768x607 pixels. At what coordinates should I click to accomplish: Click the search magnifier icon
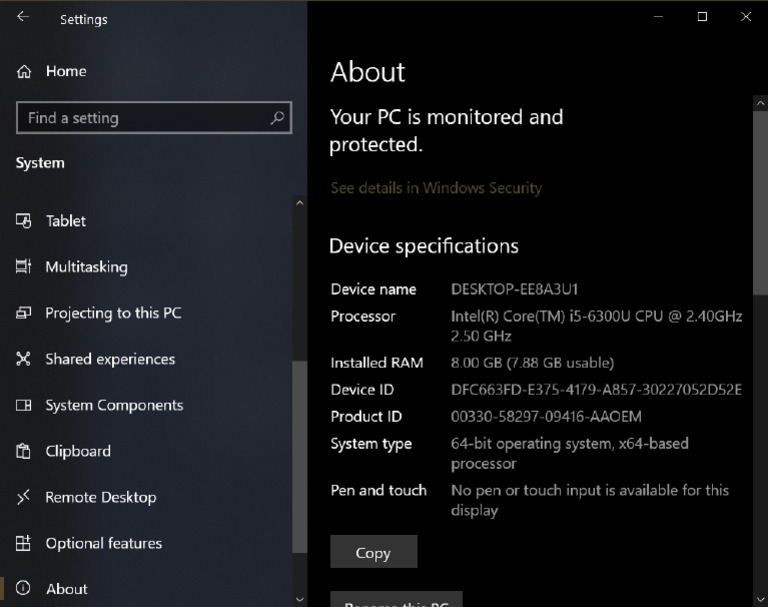(x=277, y=118)
